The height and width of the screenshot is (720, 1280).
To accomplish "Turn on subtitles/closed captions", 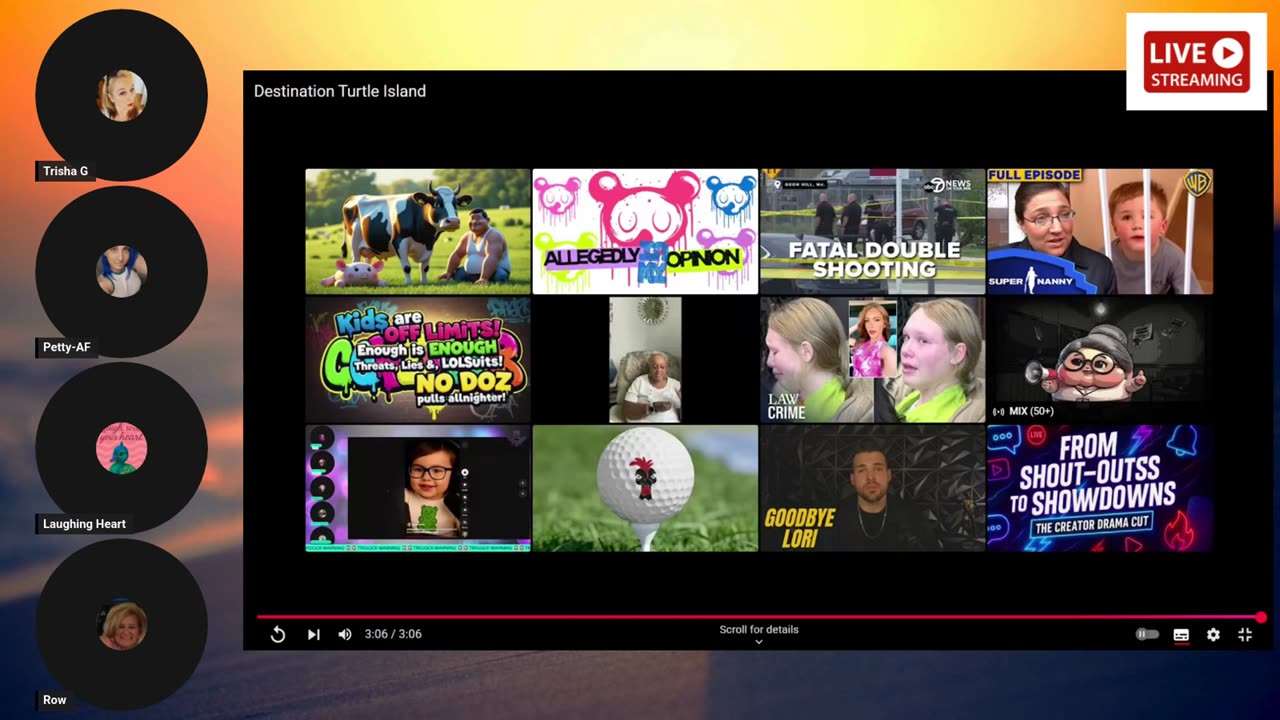I will coord(1181,634).
